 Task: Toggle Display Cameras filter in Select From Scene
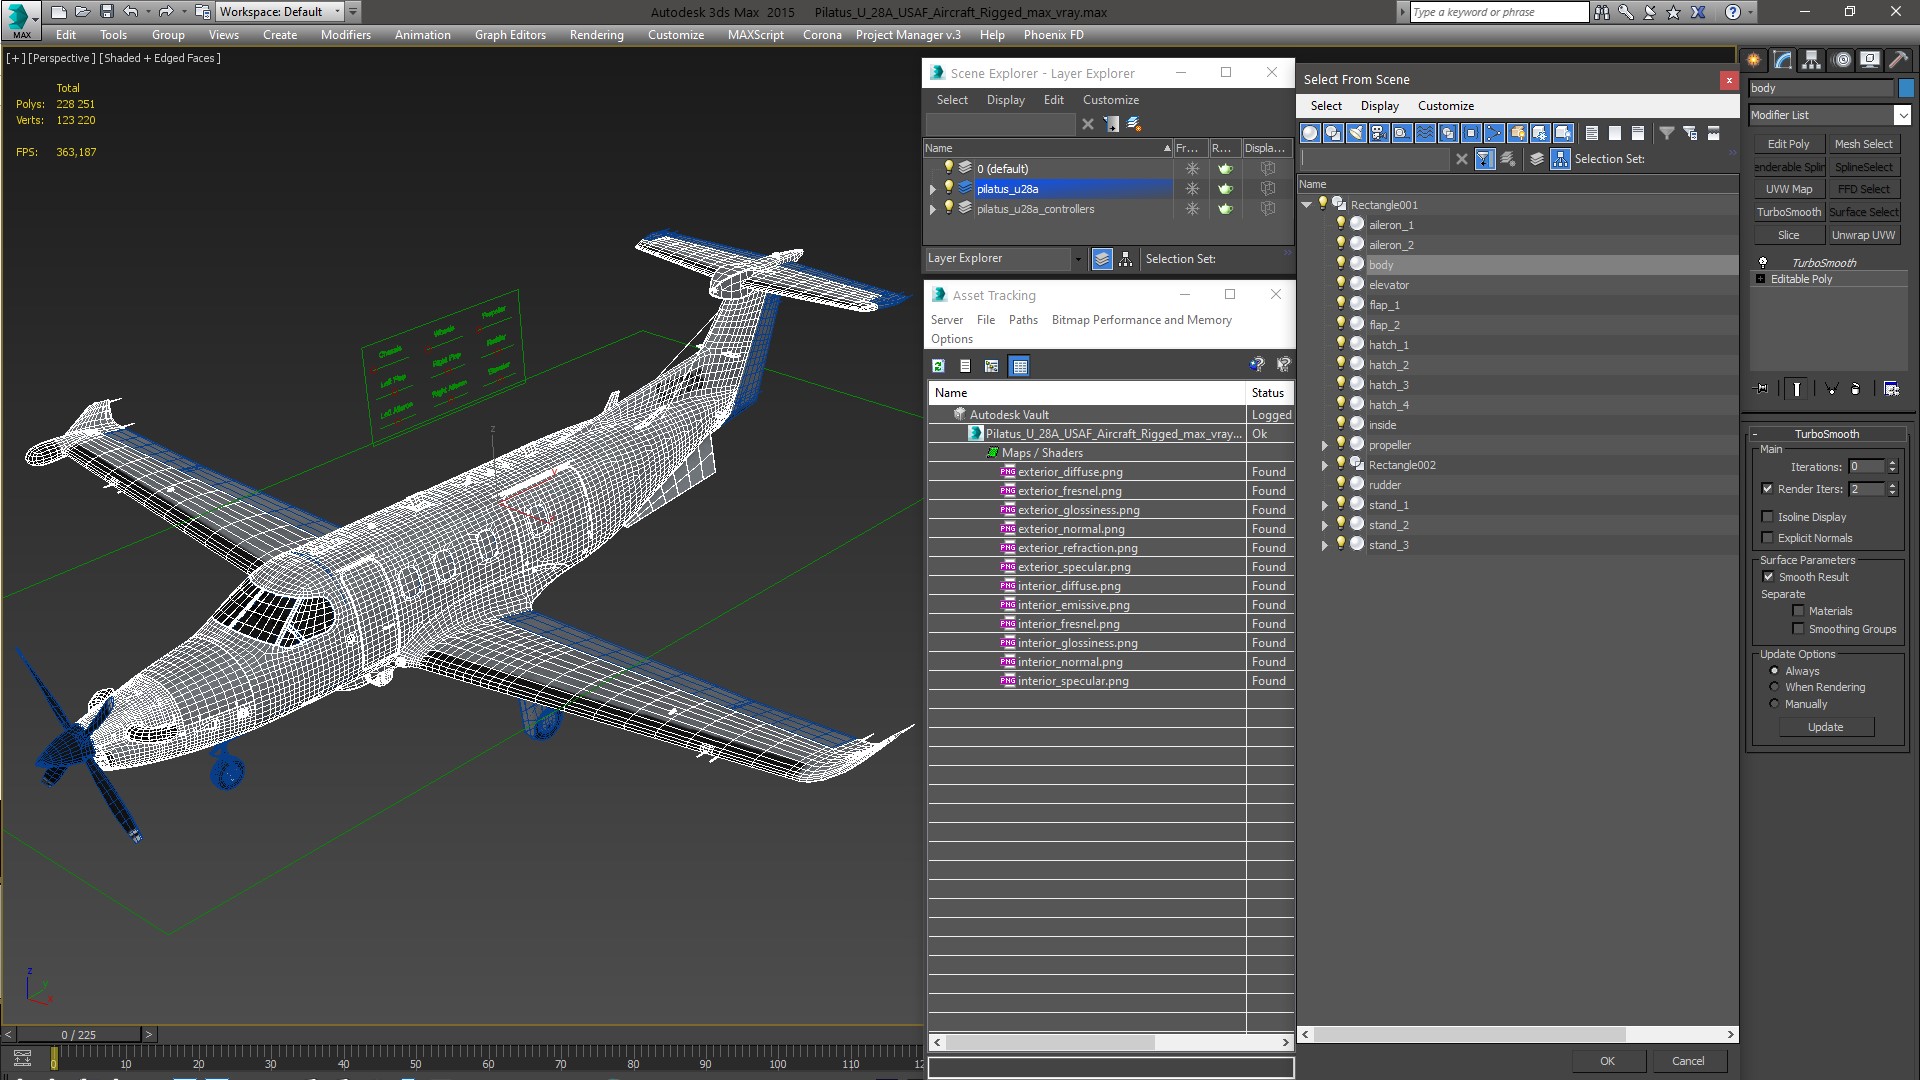[1379, 133]
